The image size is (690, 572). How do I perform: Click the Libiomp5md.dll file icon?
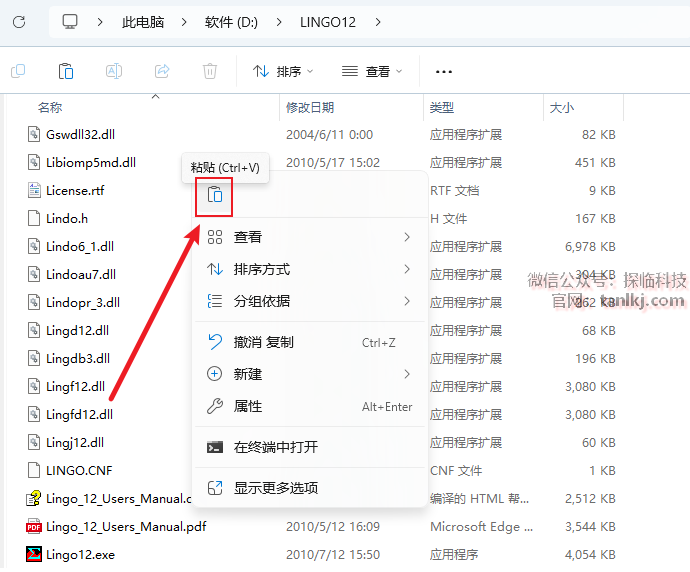(x=34, y=162)
